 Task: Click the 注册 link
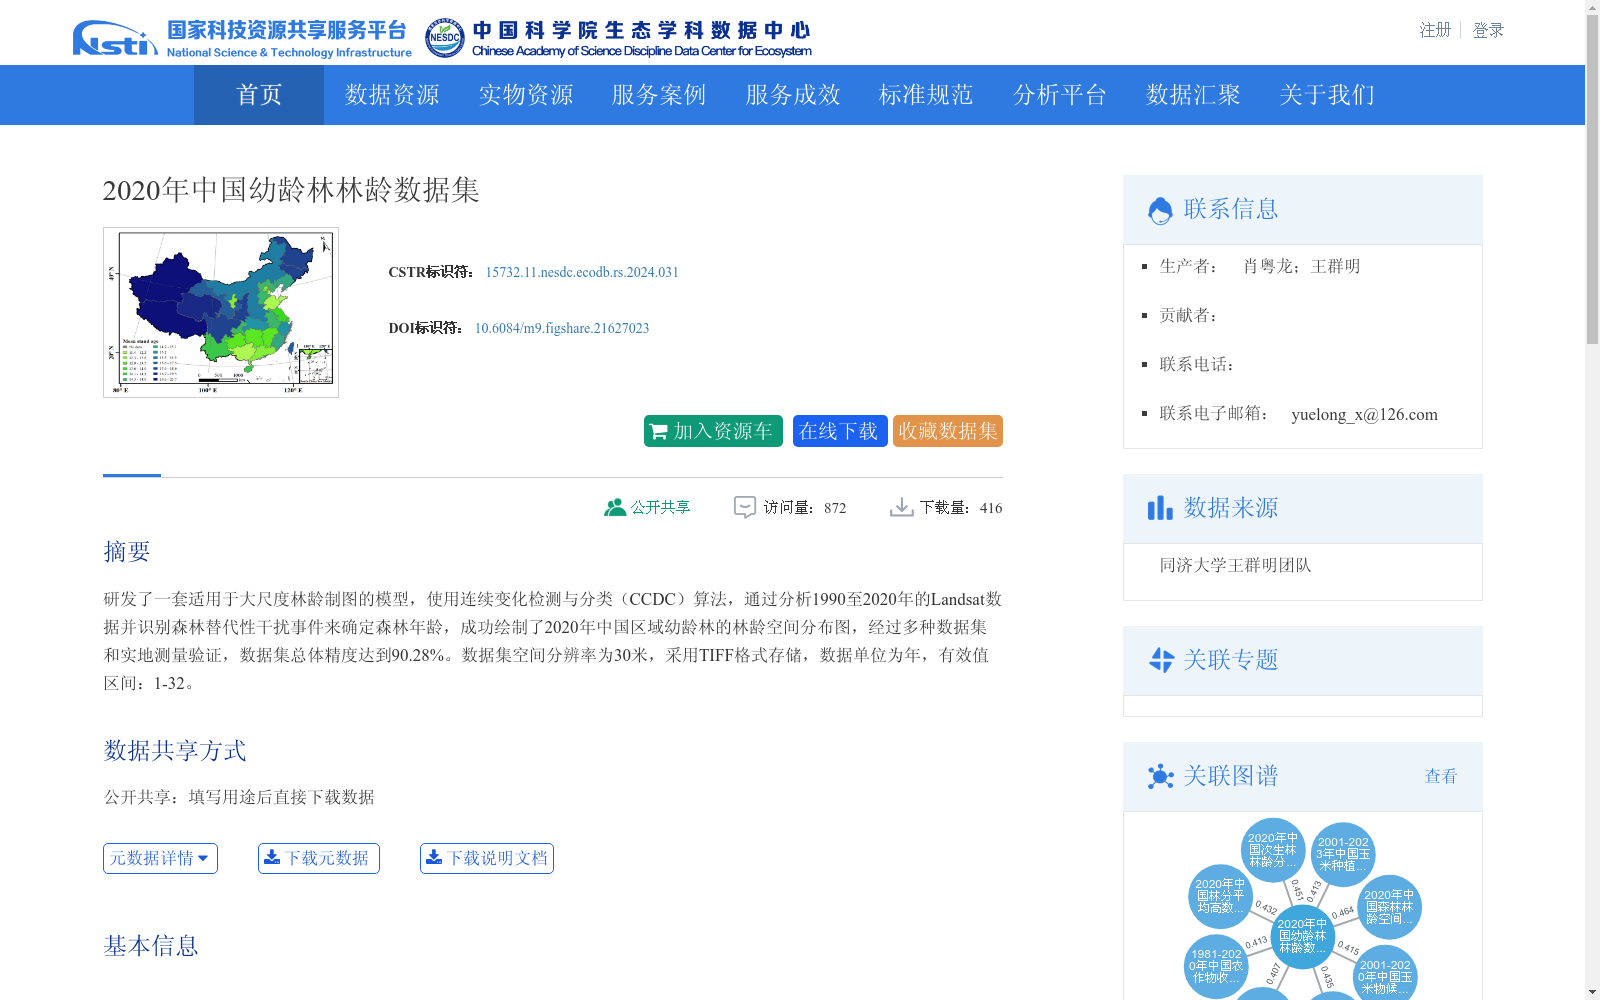[x=1435, y=30]
